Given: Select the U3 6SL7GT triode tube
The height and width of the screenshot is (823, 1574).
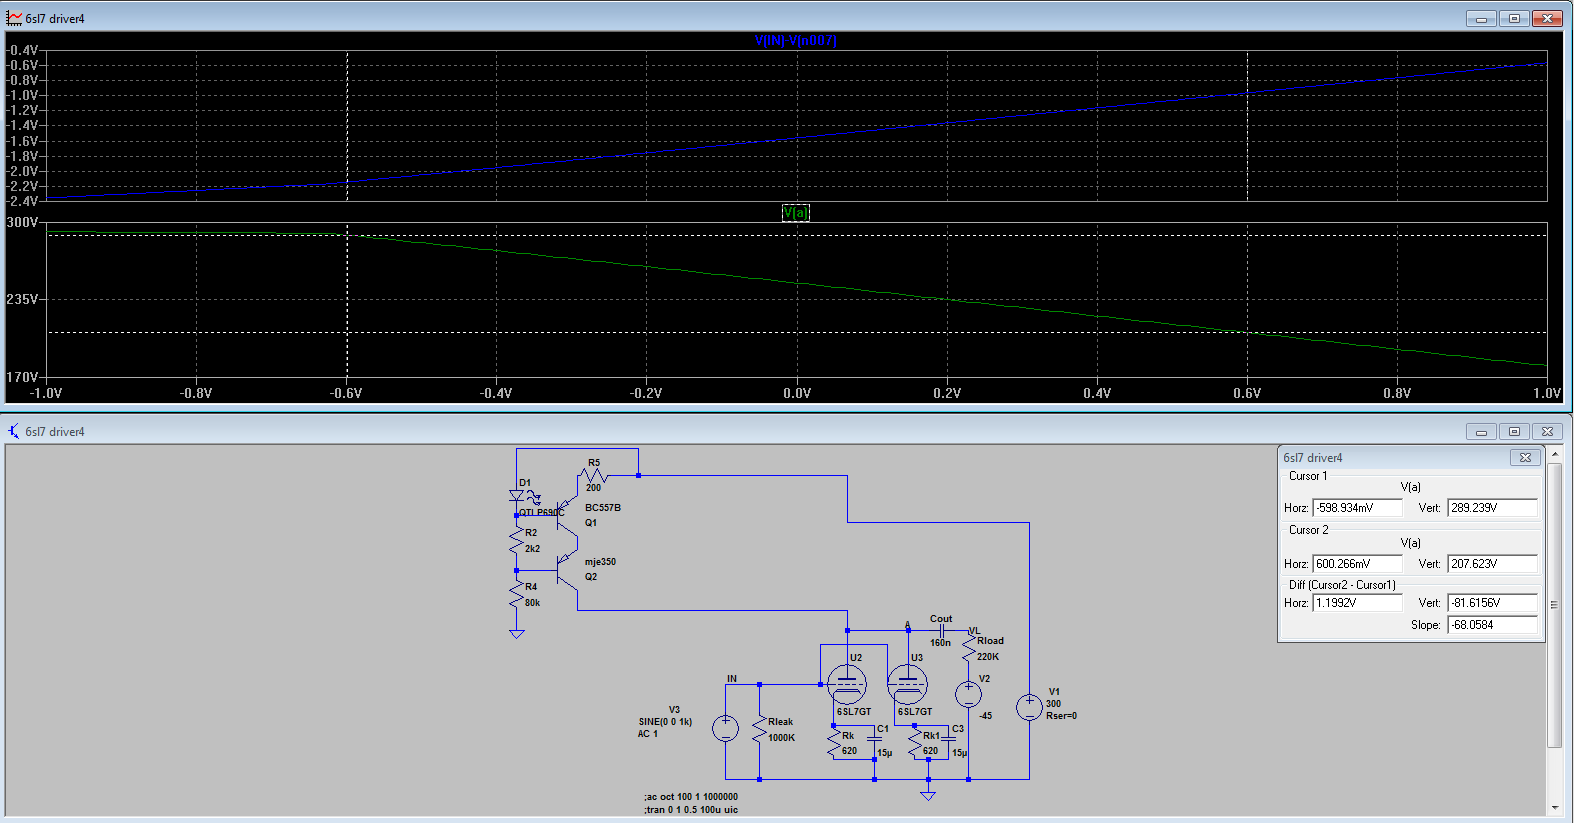Looking at the screenshot, I should (907, 684).
